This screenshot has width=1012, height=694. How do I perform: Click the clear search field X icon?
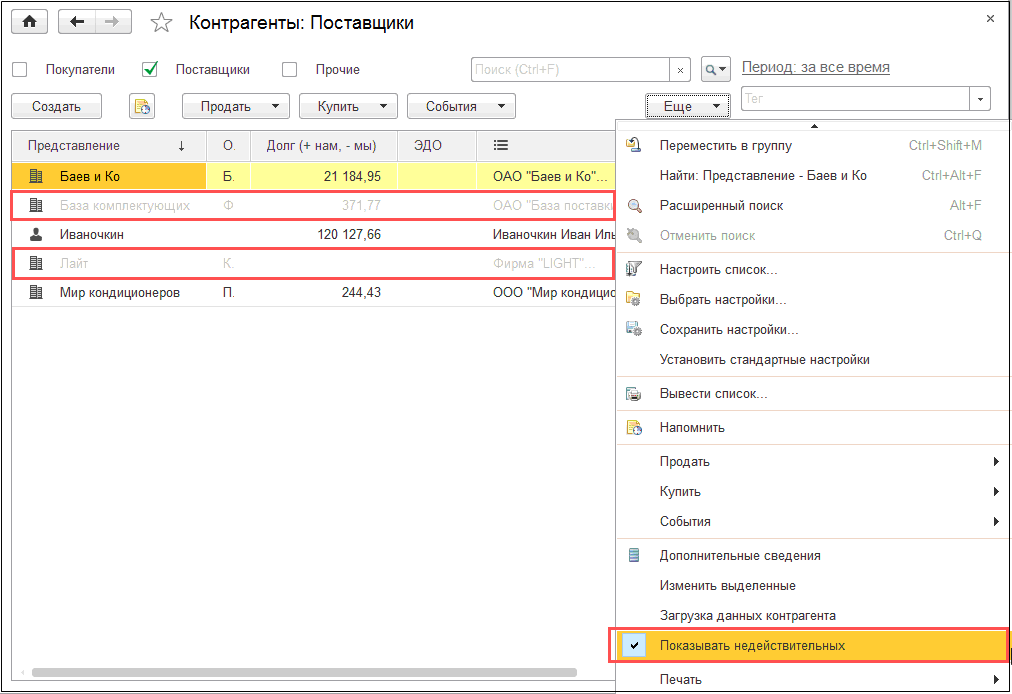[x=681, y=70]
